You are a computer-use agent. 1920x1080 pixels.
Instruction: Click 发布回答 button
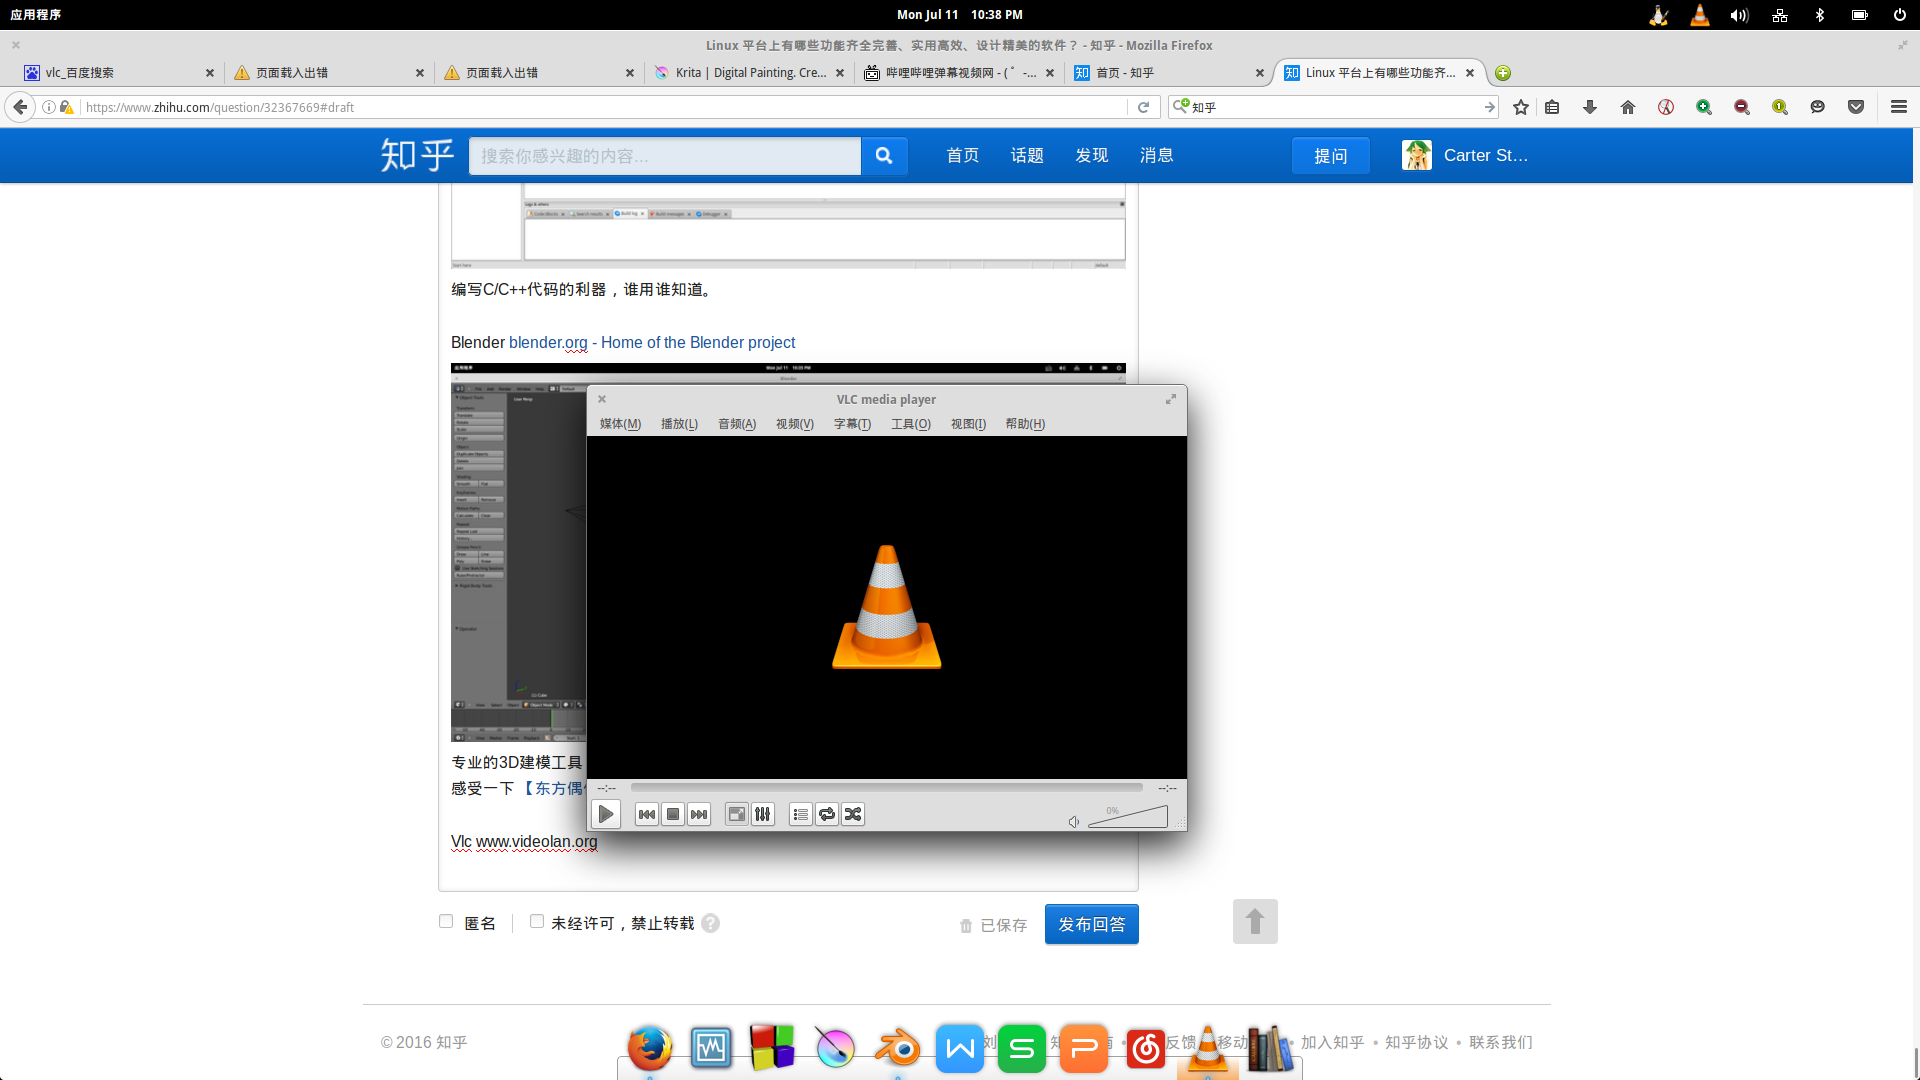tap(1092, 924)
